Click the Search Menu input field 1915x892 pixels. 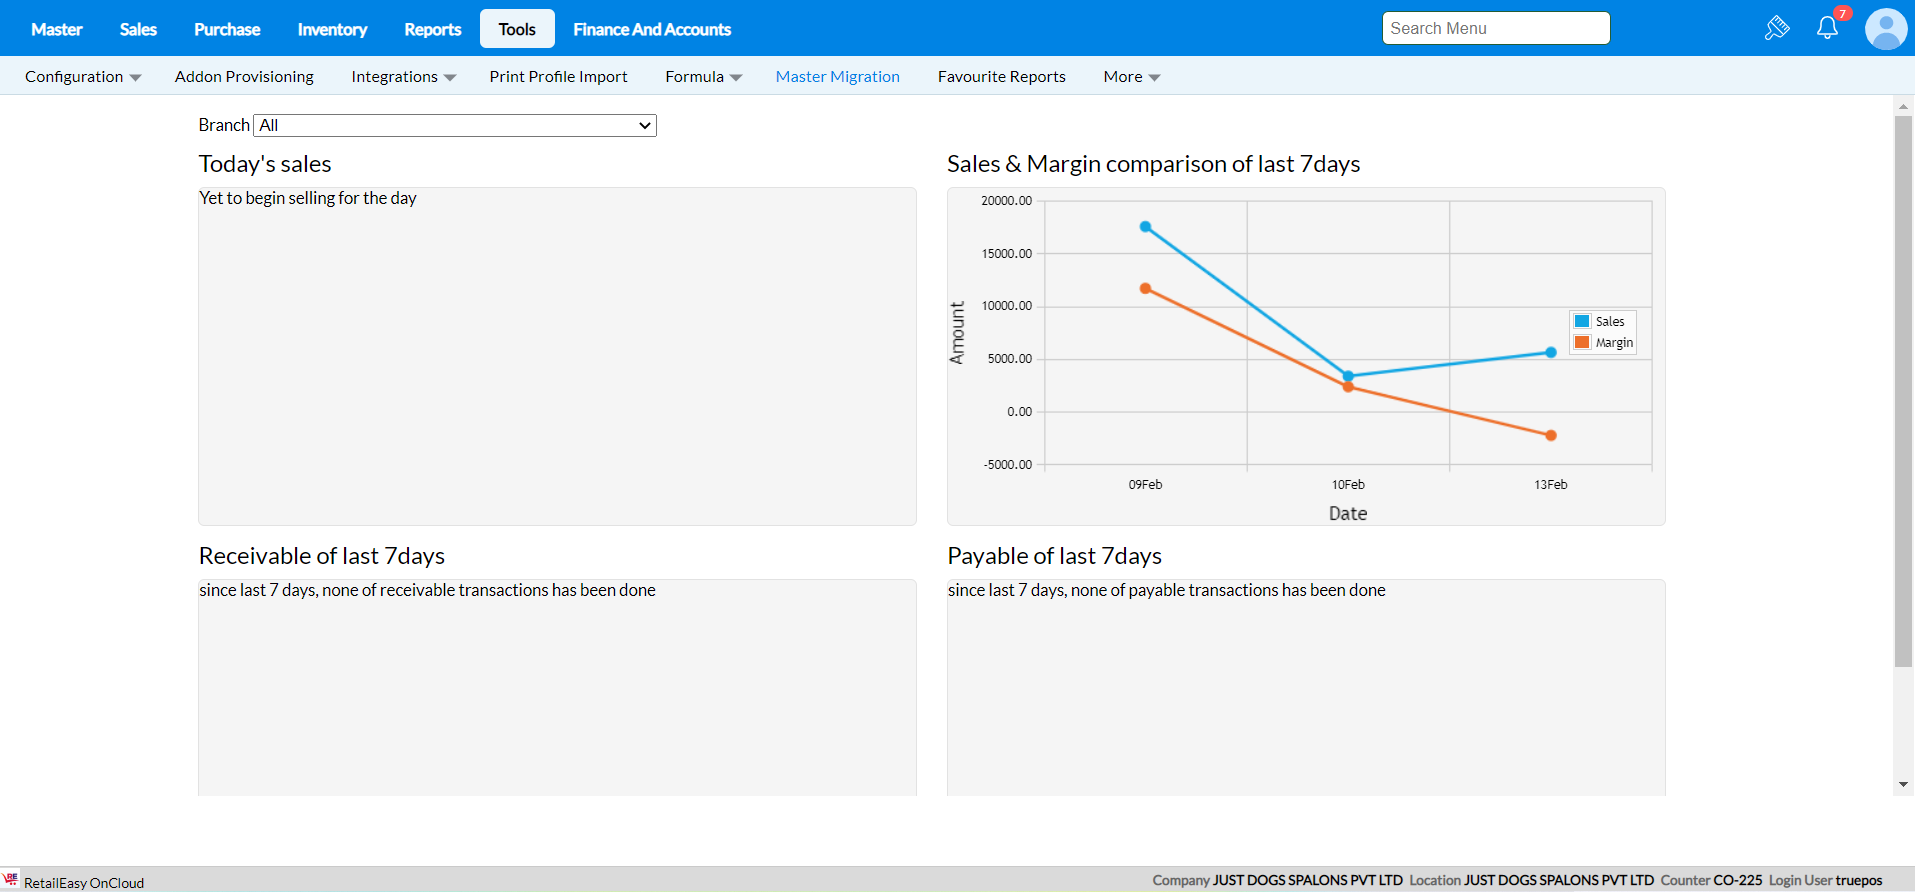(1495, 29)
